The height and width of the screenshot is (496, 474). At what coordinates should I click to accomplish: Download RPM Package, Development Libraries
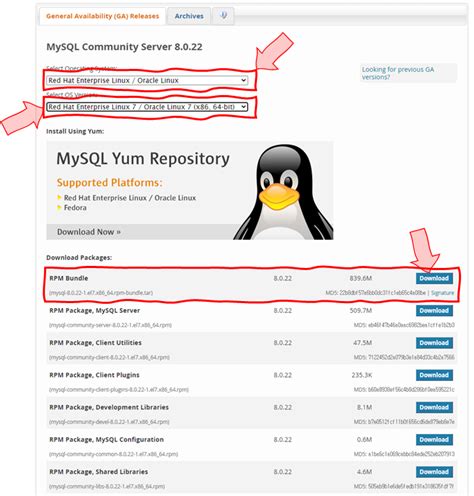434,407
